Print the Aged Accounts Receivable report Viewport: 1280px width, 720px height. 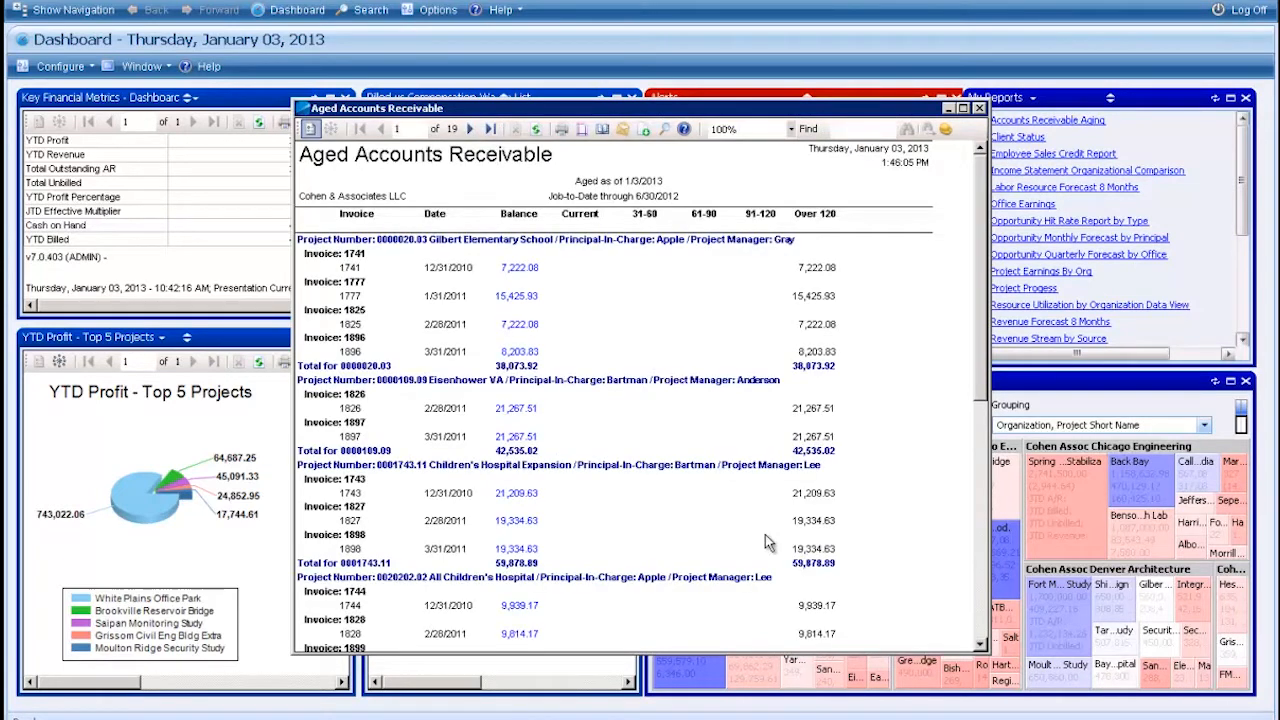coord(562,129)
